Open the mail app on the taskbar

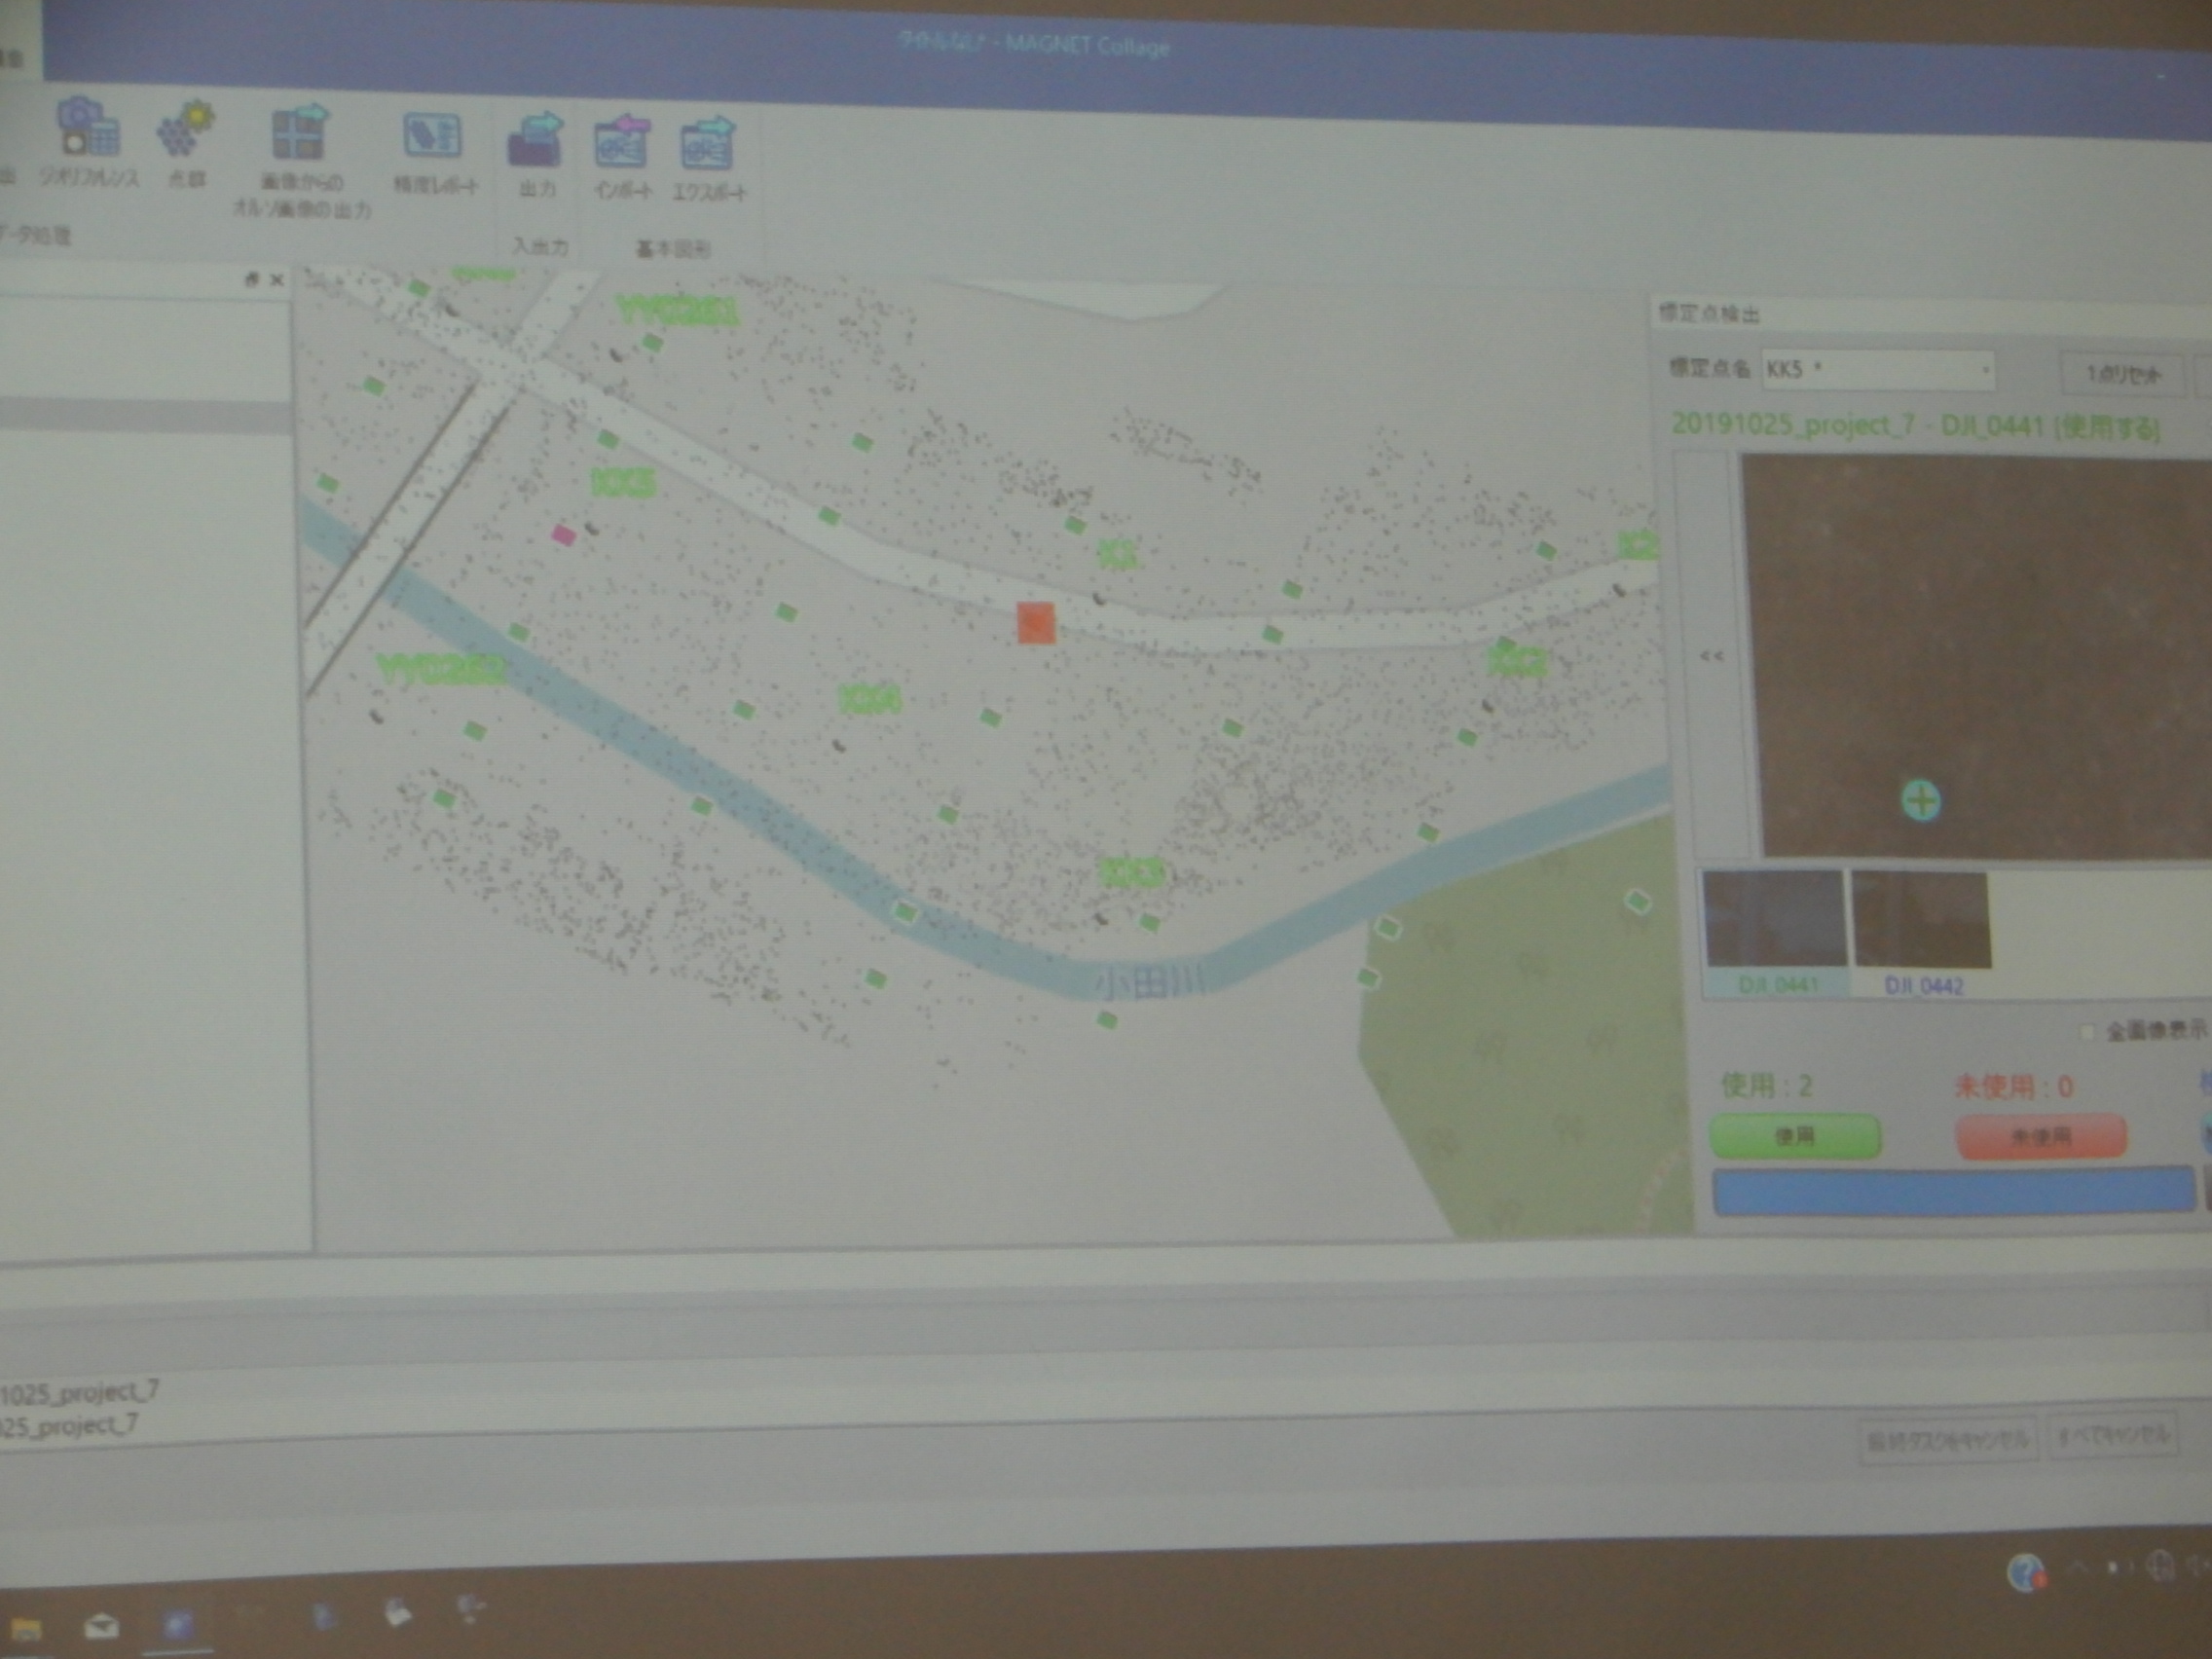tap(101, 1627)
